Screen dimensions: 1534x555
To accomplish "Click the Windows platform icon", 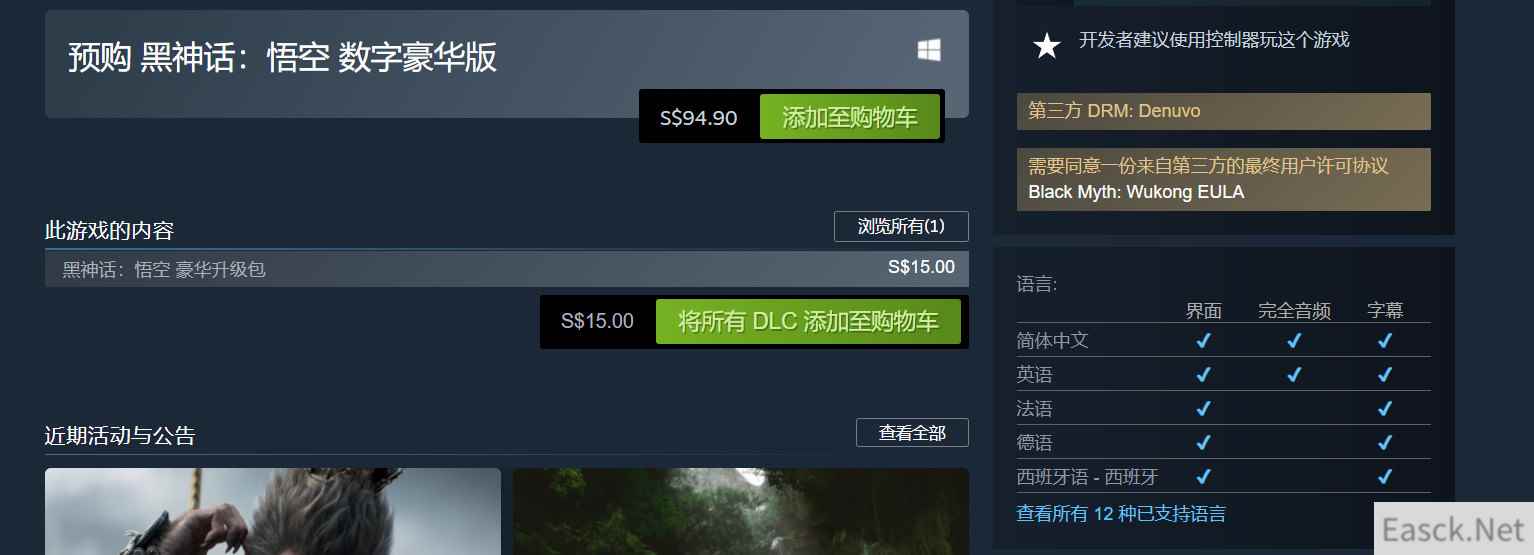I will (x=929, y=50).
